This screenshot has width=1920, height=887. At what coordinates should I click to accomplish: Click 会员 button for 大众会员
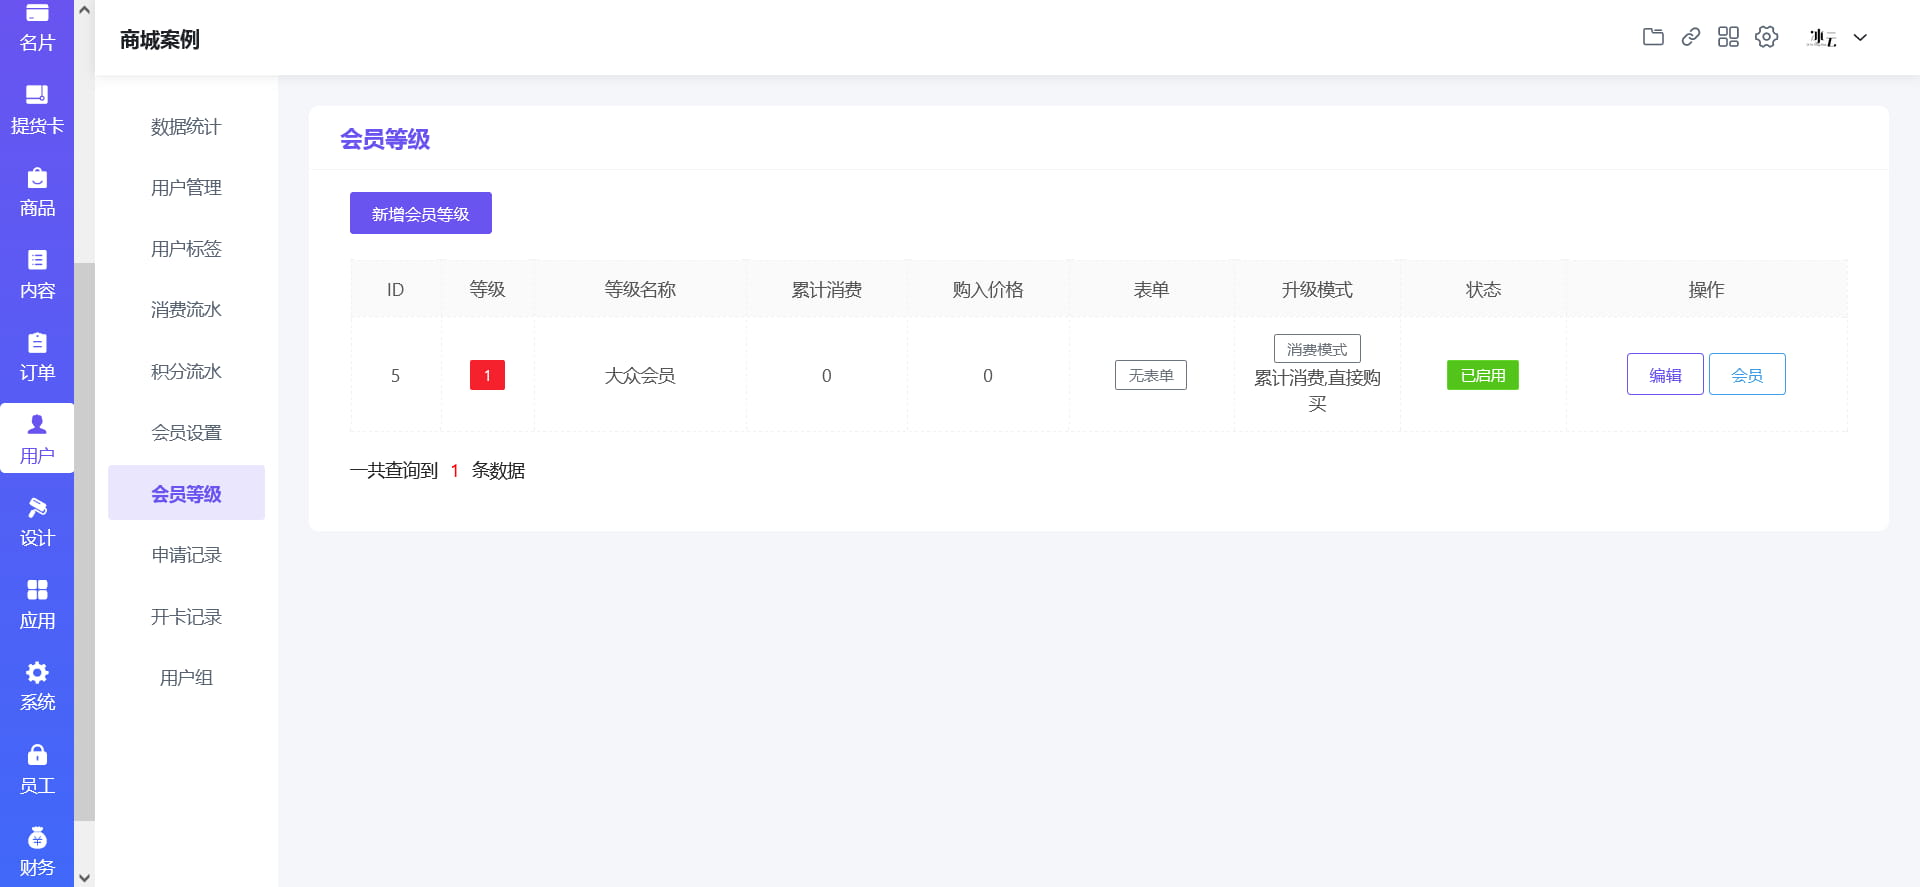(x=1747, y=375)
